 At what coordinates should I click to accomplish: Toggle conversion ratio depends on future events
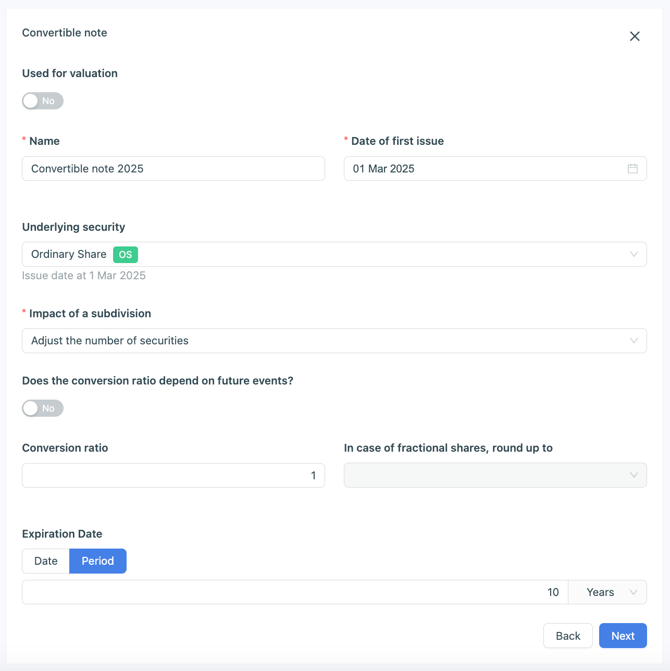click(x=43, y=408)
